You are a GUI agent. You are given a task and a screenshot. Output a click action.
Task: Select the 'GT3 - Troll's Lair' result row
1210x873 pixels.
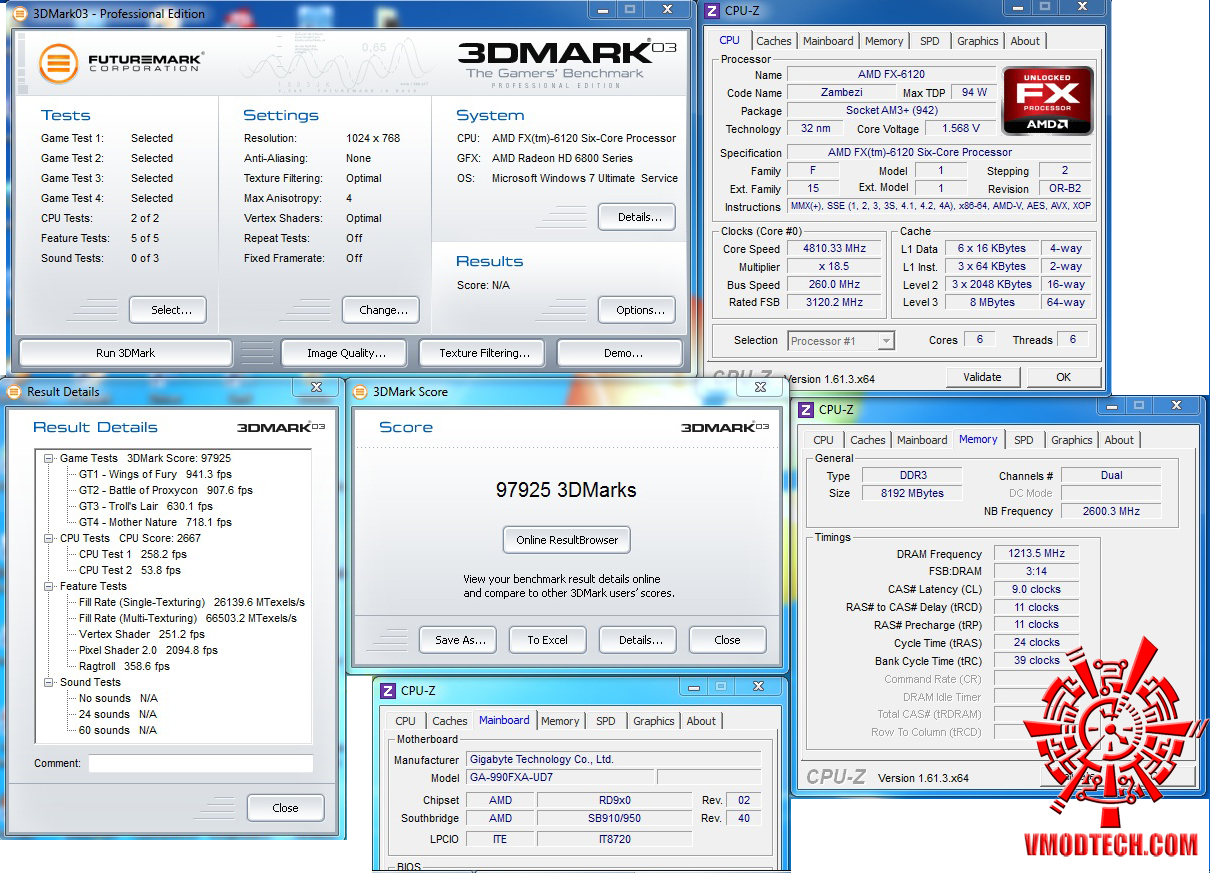pyautogui.click(x=146, y=506)
